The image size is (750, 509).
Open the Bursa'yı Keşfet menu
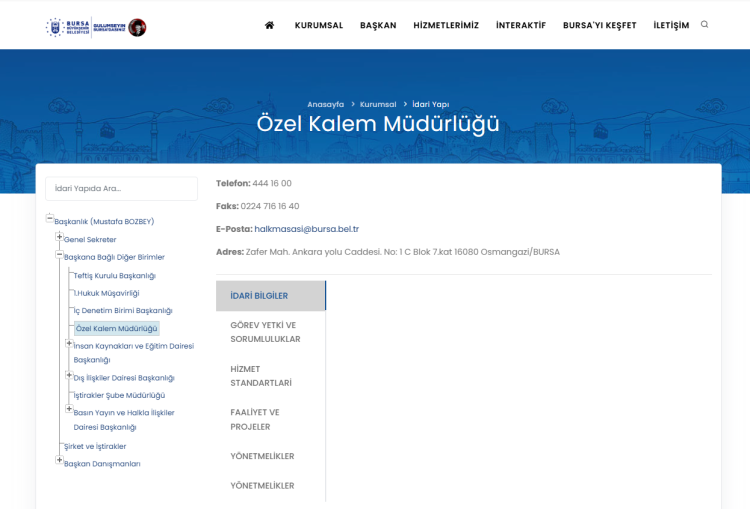click(x=599, y=25)
